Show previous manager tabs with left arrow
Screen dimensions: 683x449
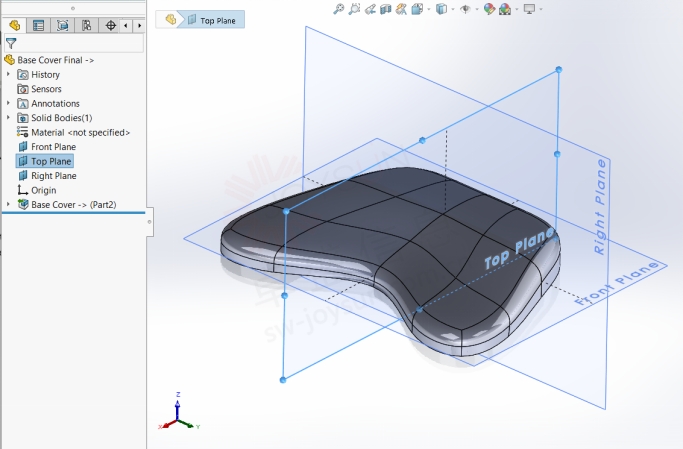[126, 26]
